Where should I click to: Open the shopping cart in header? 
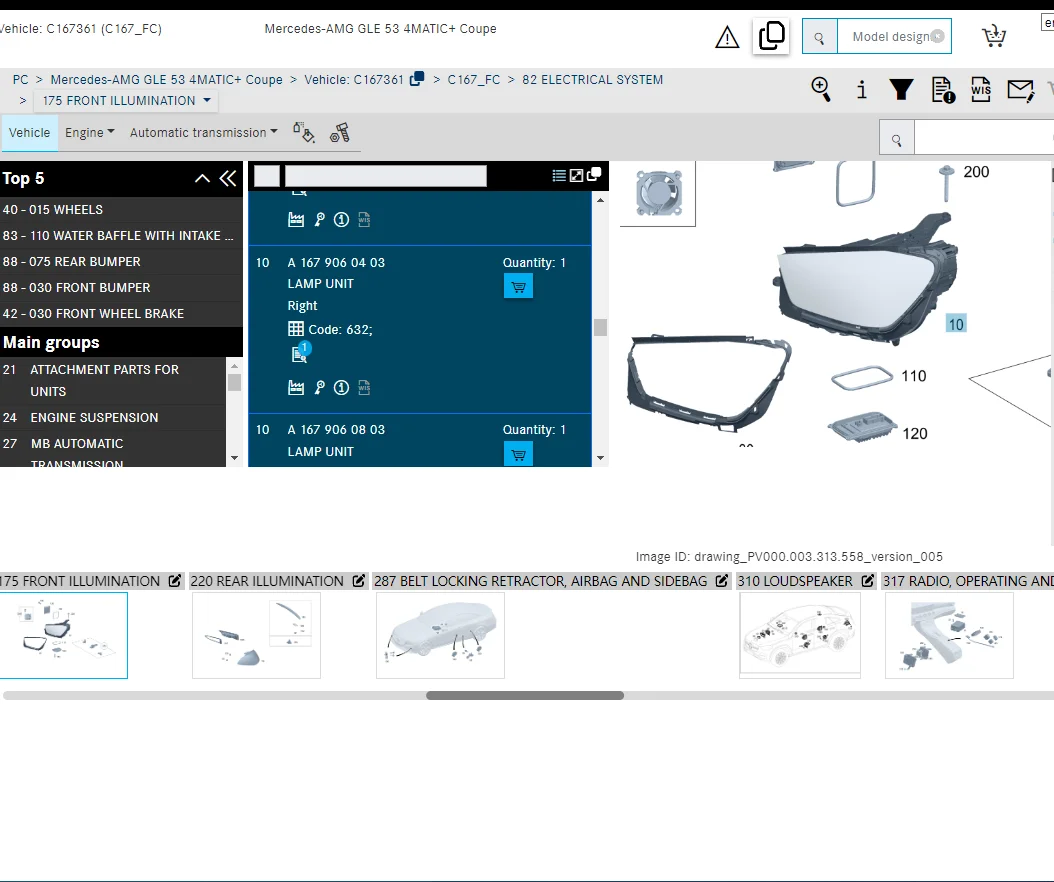click(x=994, y=36)
